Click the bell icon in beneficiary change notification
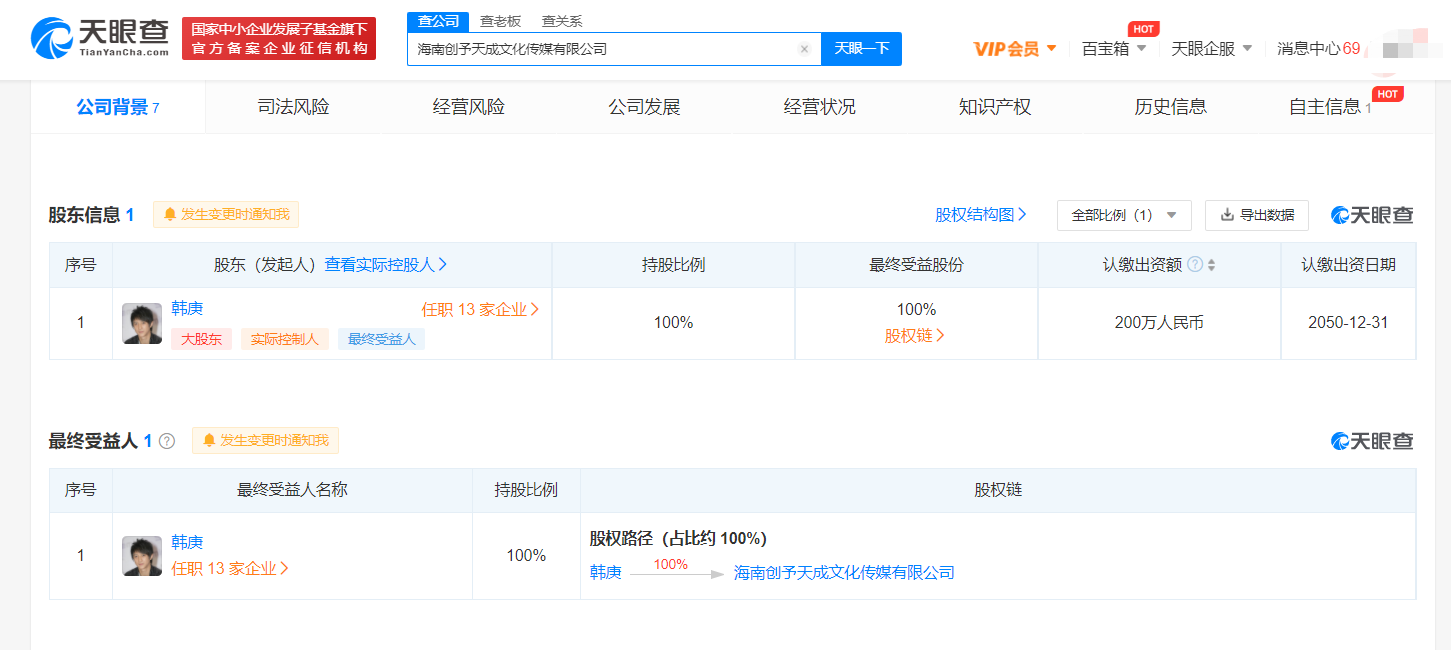This screenshot has width=1451, height=650. (209, 440)
